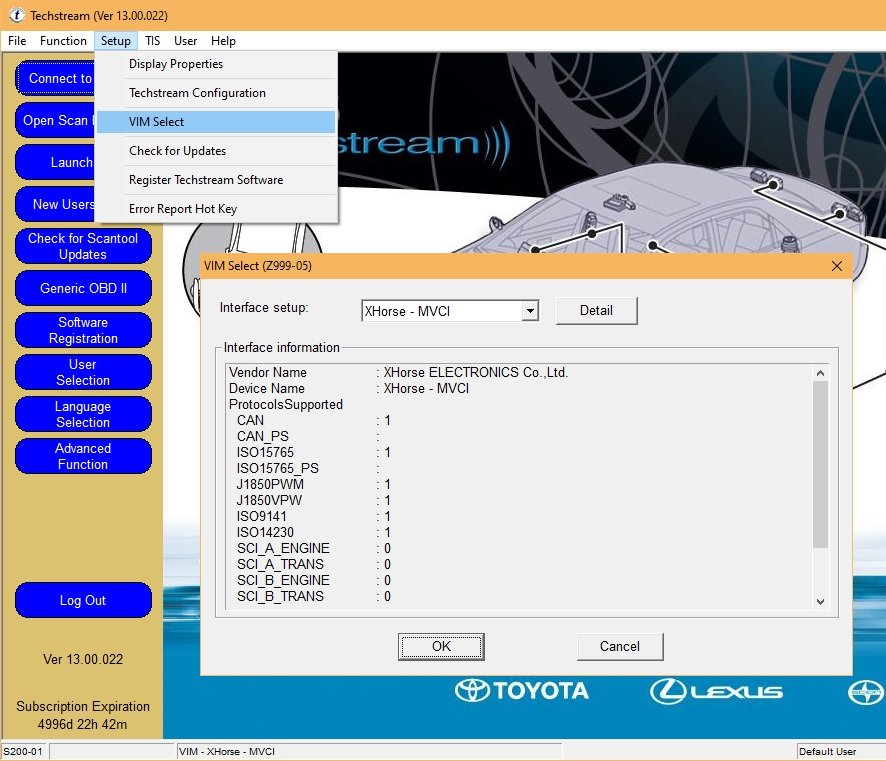886x761 pixels.
Task: Click the Software Registration button
Action: [x=83, y=330]
